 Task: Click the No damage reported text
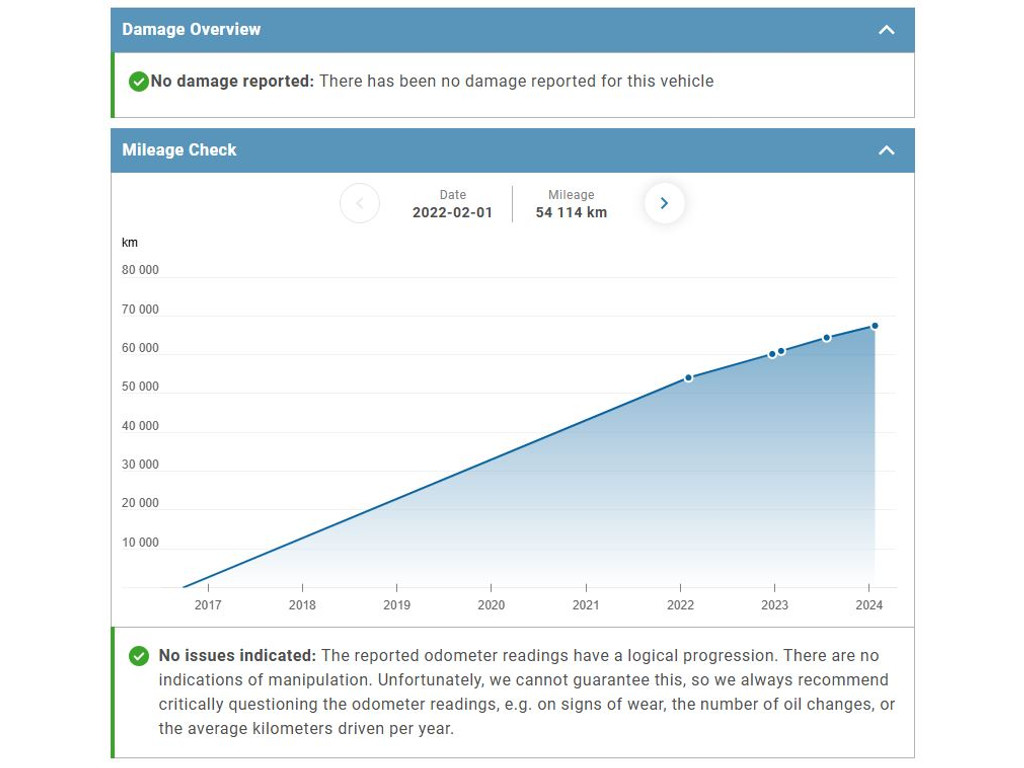pyautogui.click(x=232, y=81)
